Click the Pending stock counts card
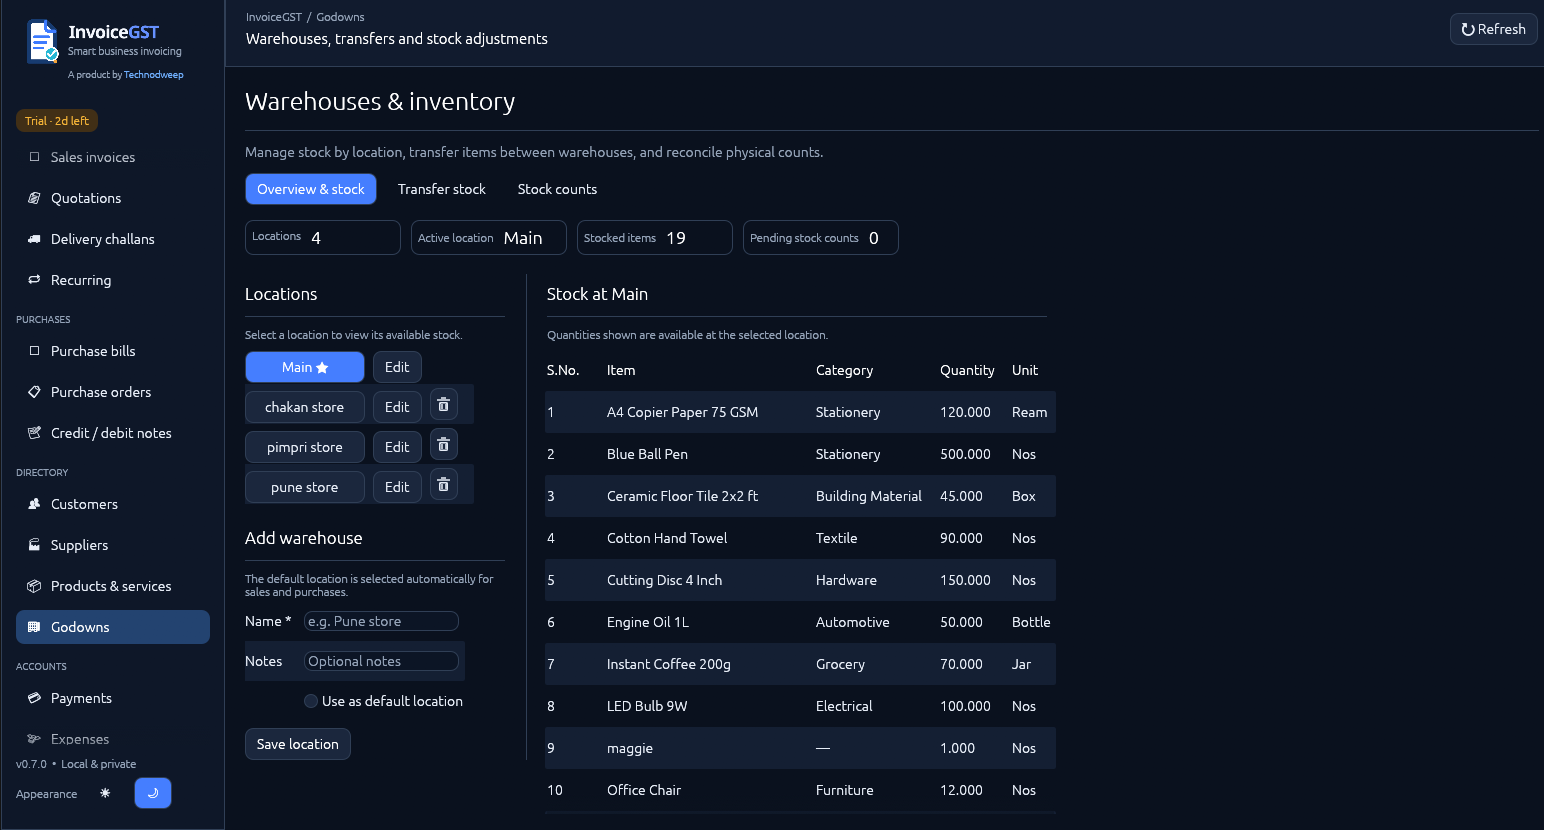This screenshot has width=1544, height=830. [x=821, y=237]
